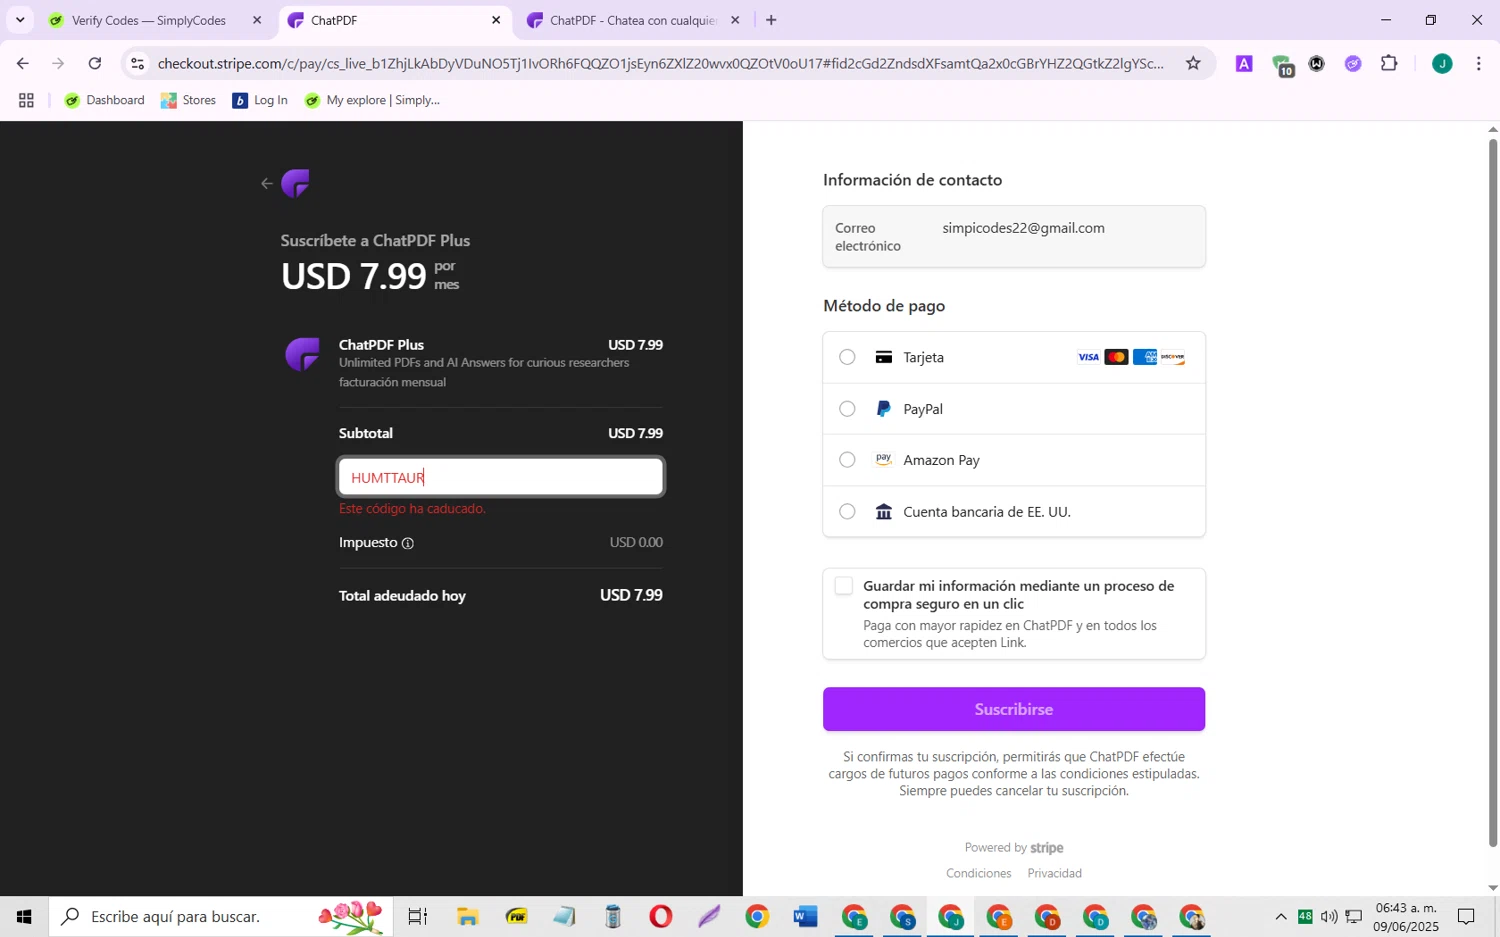1500x937 pixels.
Task: Click Windows search box in taskbar
Action: 221,916
